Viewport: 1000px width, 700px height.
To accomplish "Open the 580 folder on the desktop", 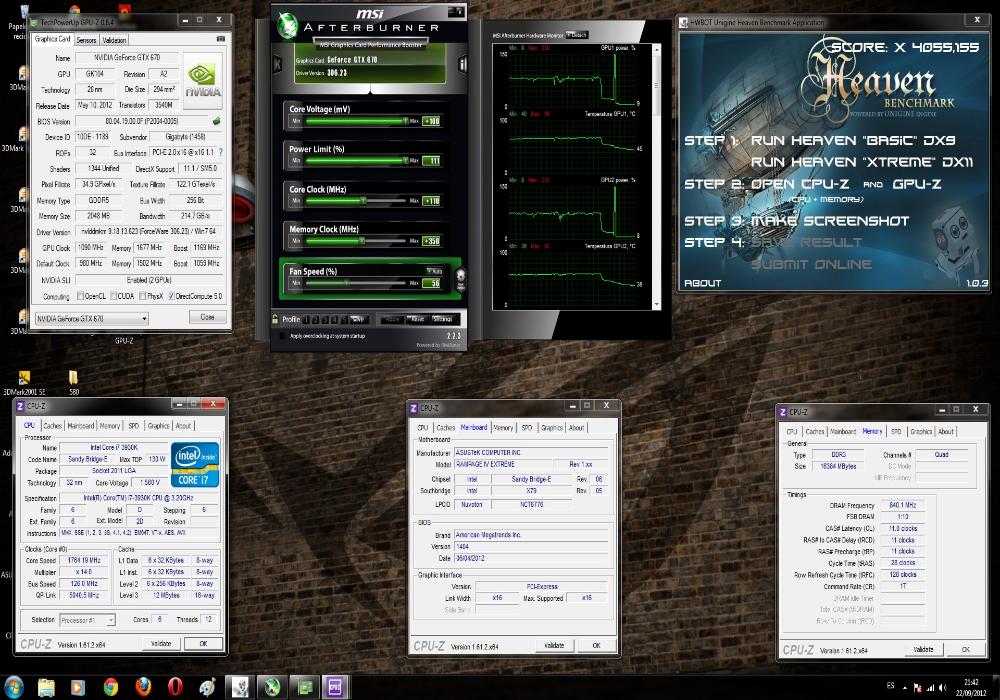I will [x=73, y=383].
